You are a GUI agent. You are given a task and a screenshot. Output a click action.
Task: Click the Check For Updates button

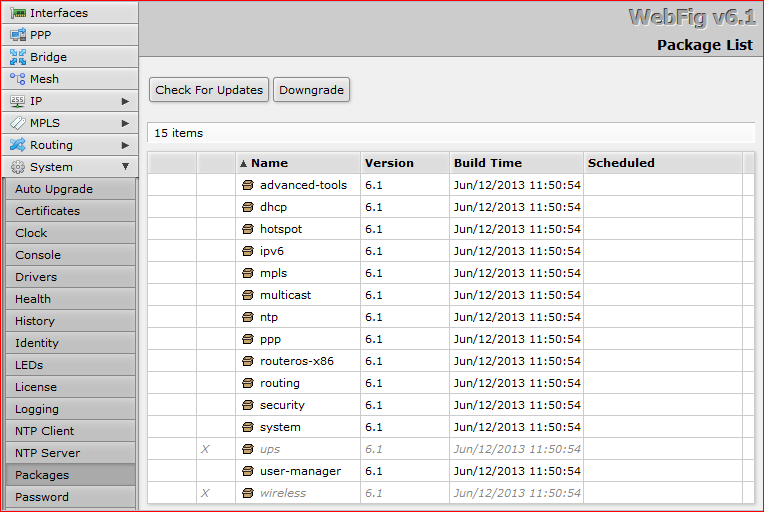point(209,90)
